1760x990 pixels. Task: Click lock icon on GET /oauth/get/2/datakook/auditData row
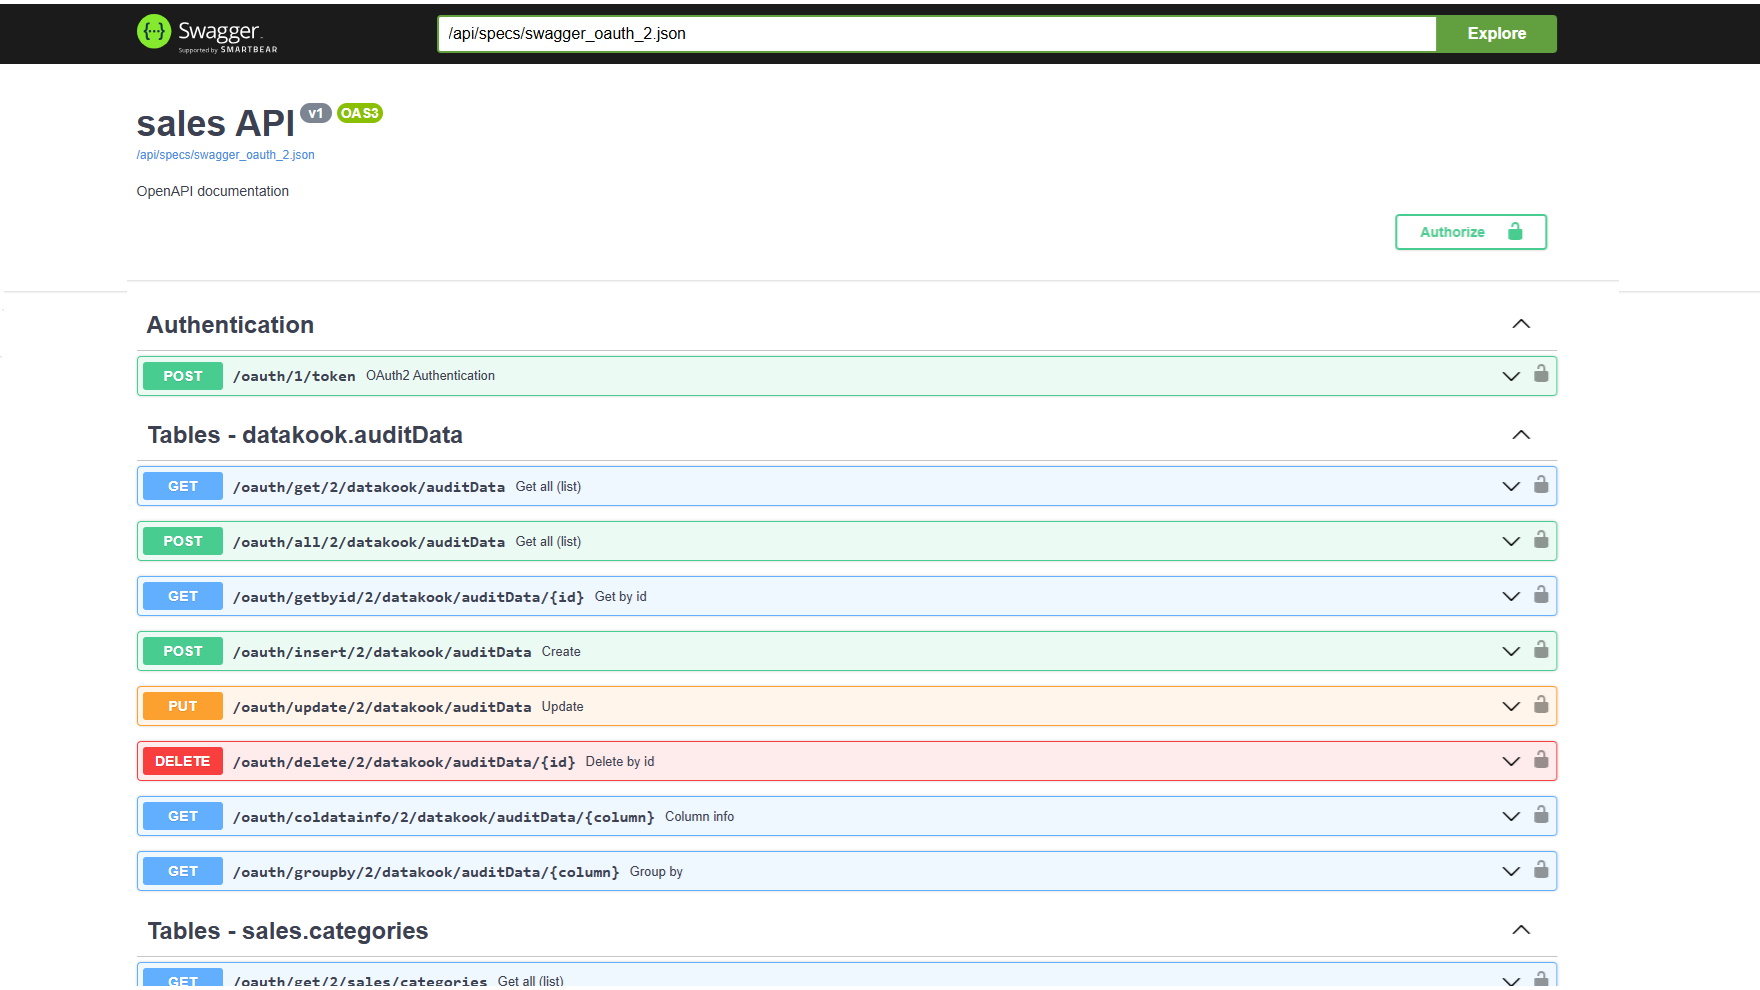point(1541,485)
